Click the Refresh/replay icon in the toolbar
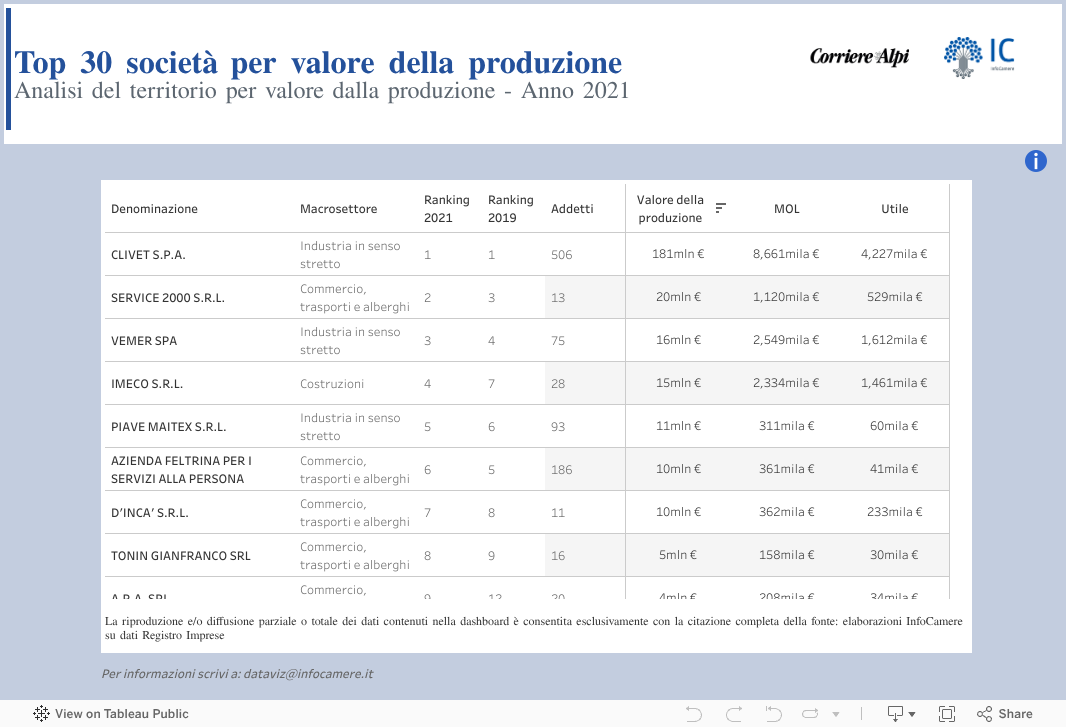 [x=812, y=713]
